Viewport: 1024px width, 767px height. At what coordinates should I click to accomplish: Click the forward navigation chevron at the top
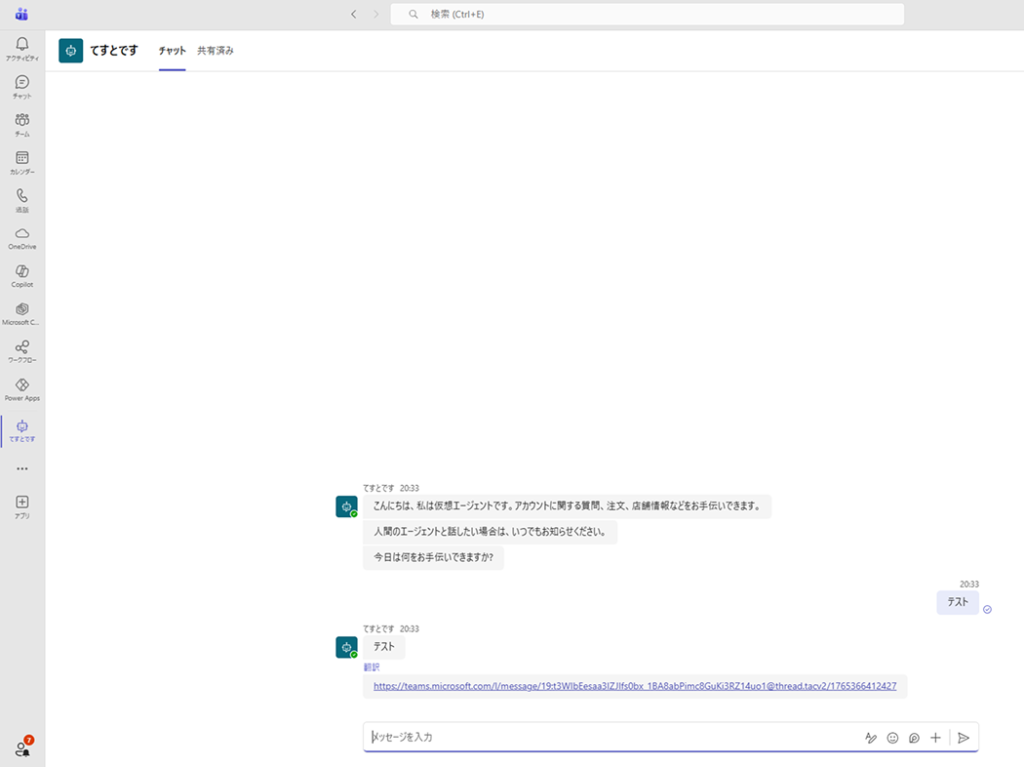pos(375,14)
